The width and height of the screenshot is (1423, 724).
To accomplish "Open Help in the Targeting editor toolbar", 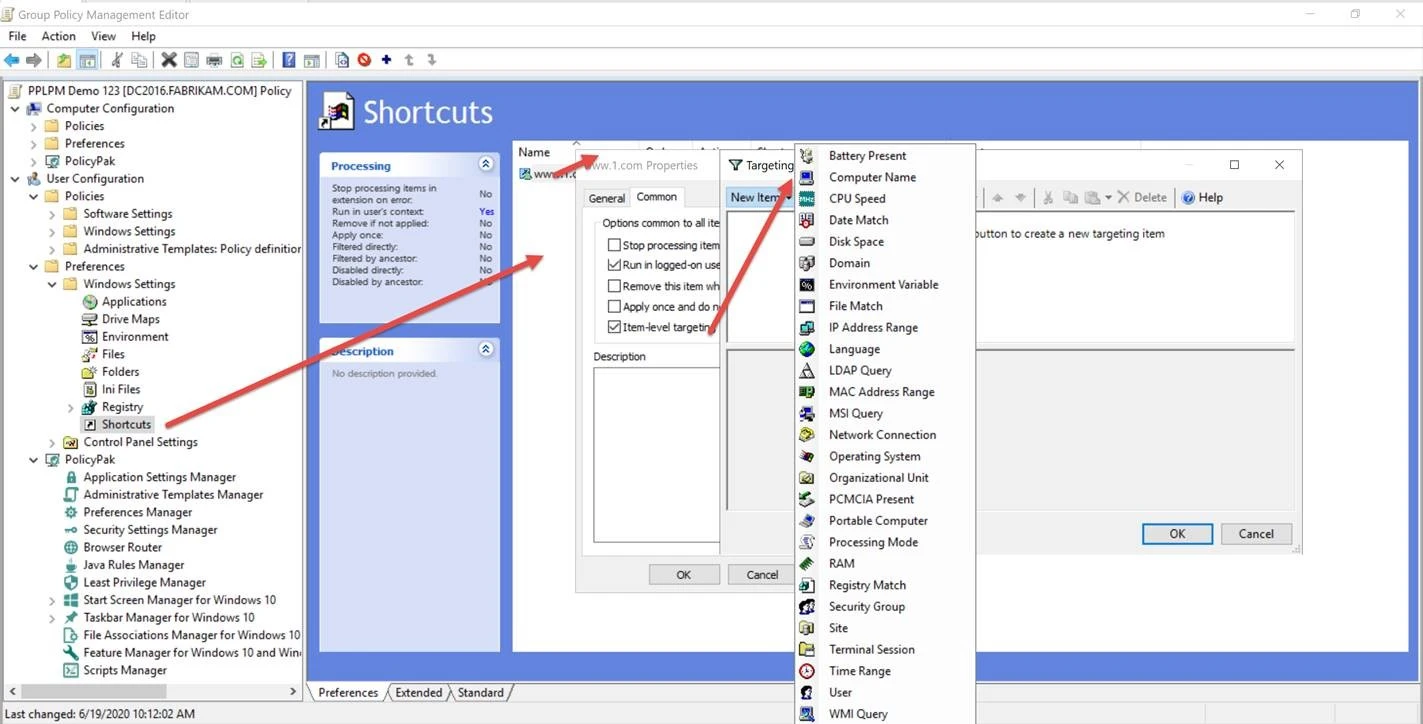I will click(x=1202, y=198).
